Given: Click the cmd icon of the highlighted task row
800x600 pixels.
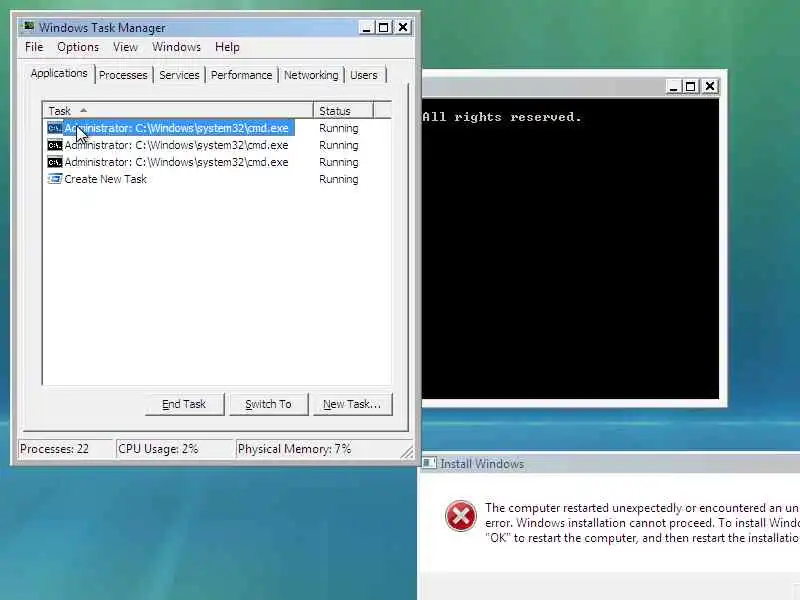Looking at the screenshot, I should pos(55,128).
